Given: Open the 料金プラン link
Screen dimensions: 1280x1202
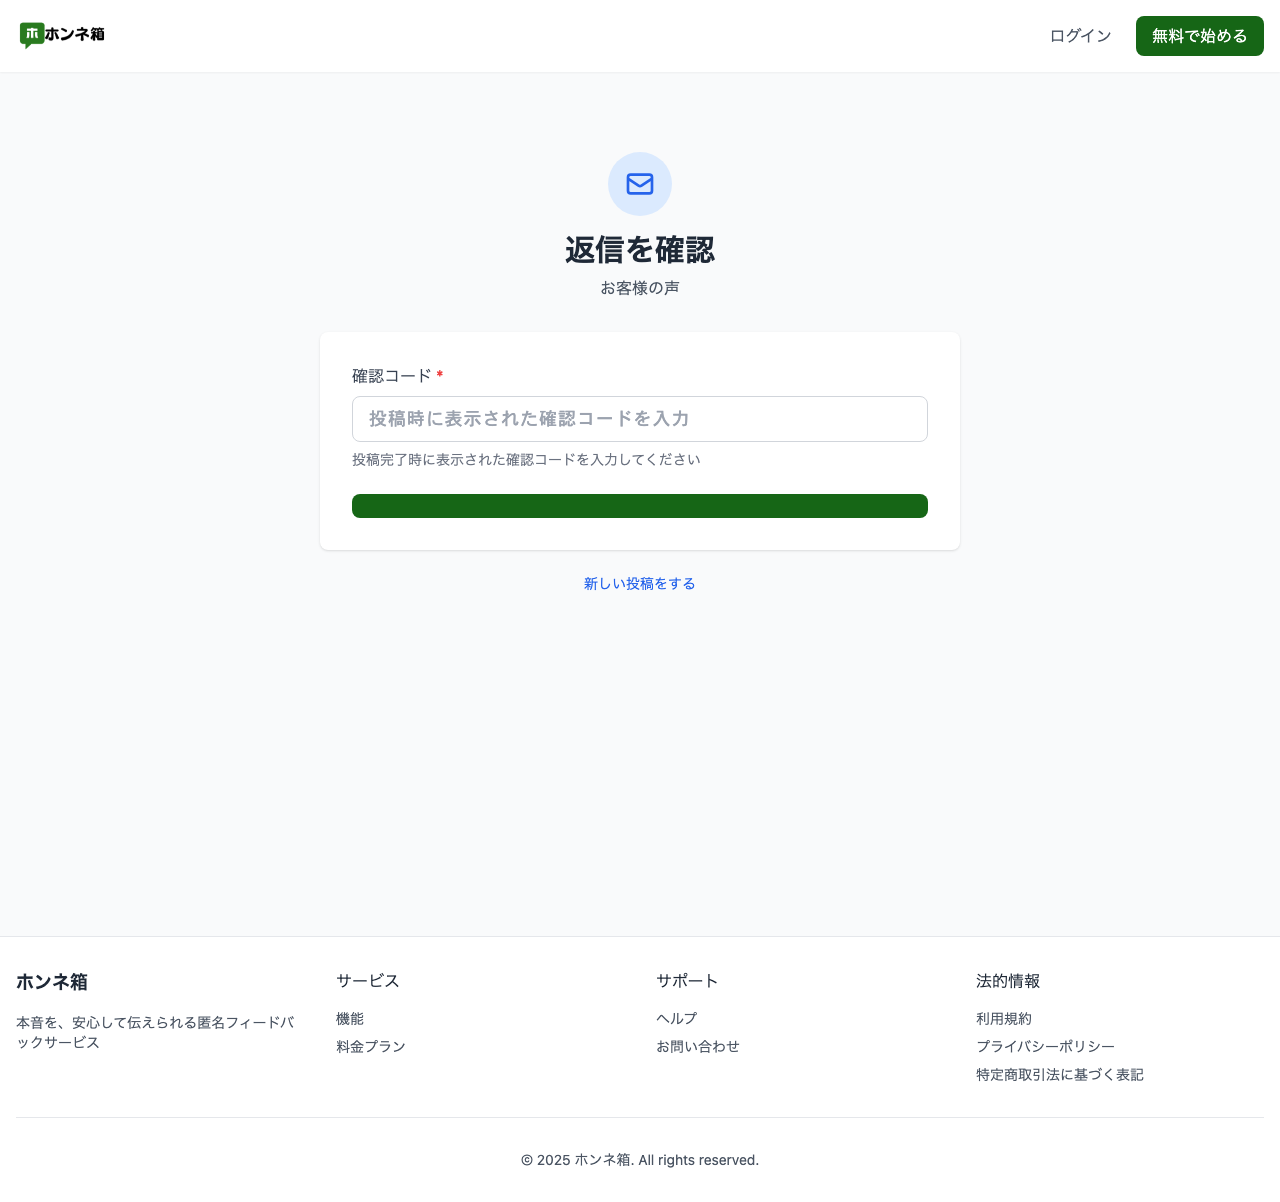Looking at the screenshot, I should click(x=370, y=1047).
